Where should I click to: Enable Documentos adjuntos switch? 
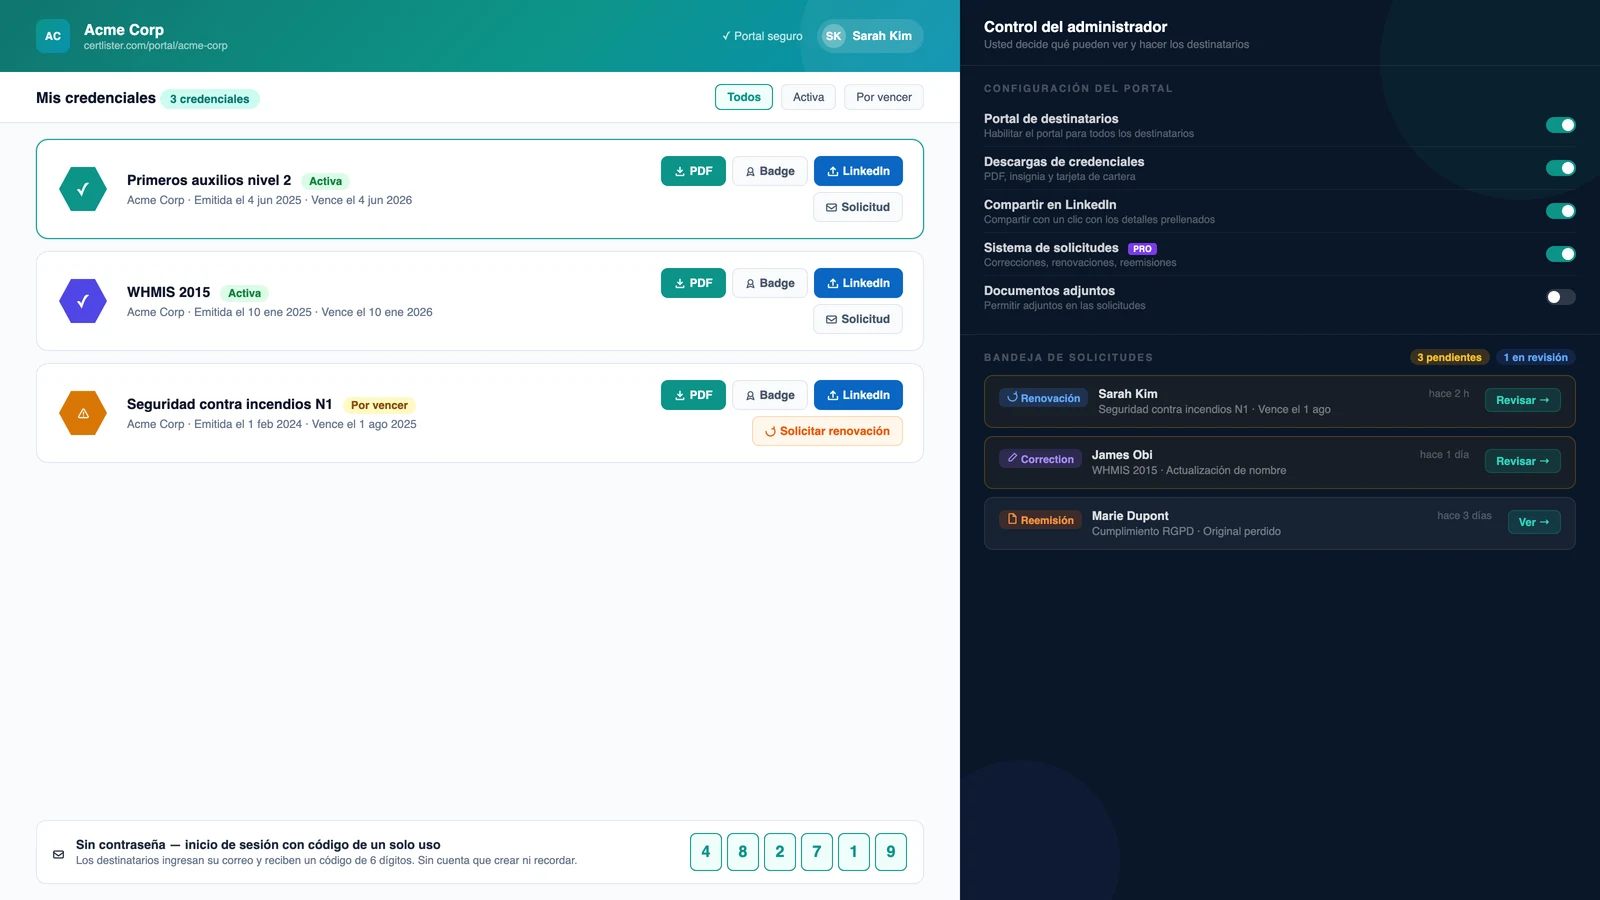tap(1561, 297)
